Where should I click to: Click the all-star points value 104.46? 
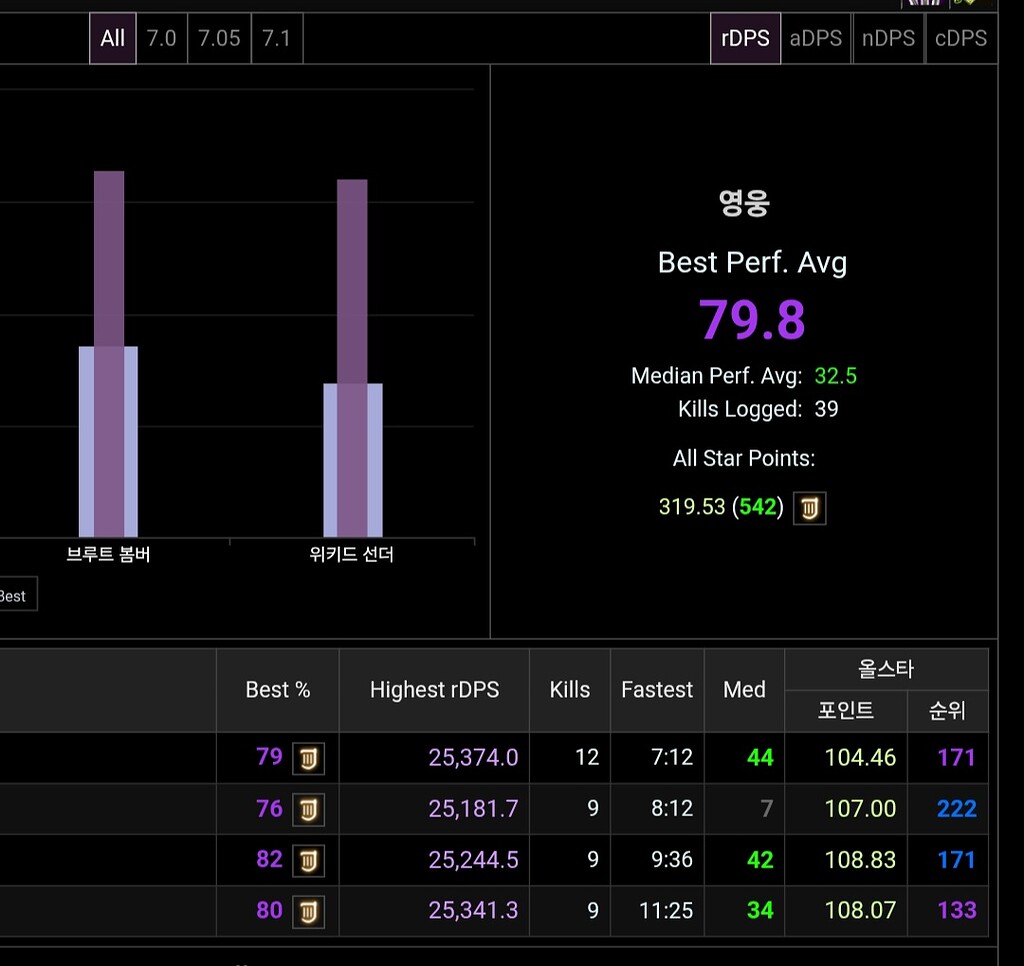click(x=860, y=758)
